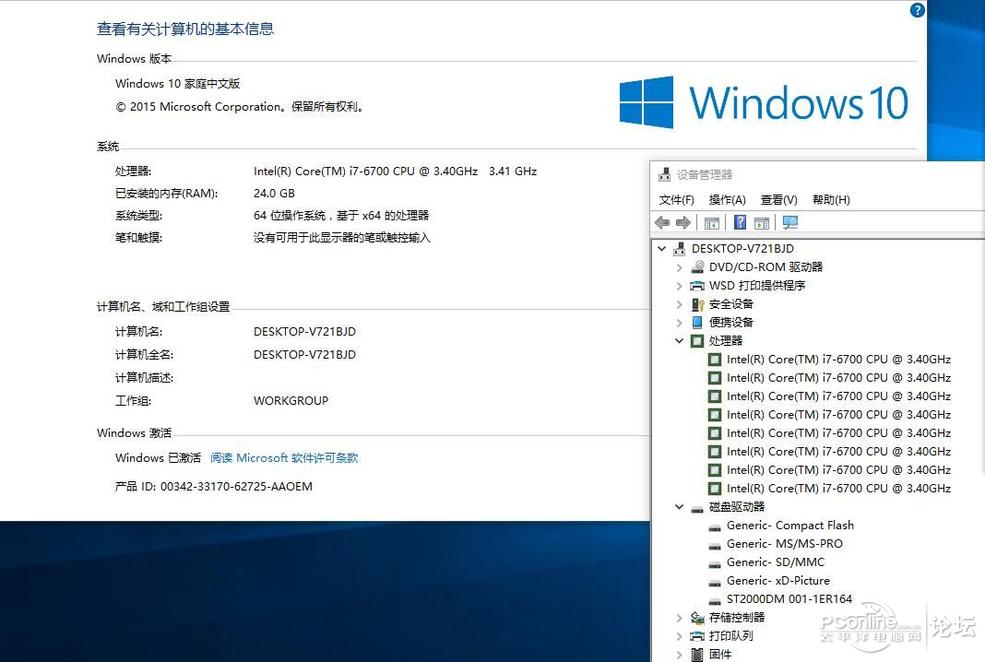Click the security devices icon

point(697,304)
